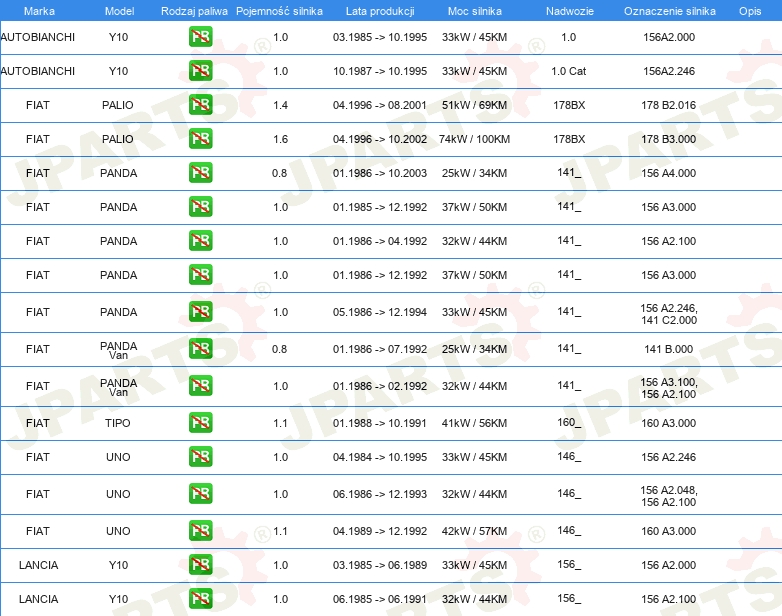
Task: Click the fuel icon in the Uno 1.1 row
Action: 200,530
